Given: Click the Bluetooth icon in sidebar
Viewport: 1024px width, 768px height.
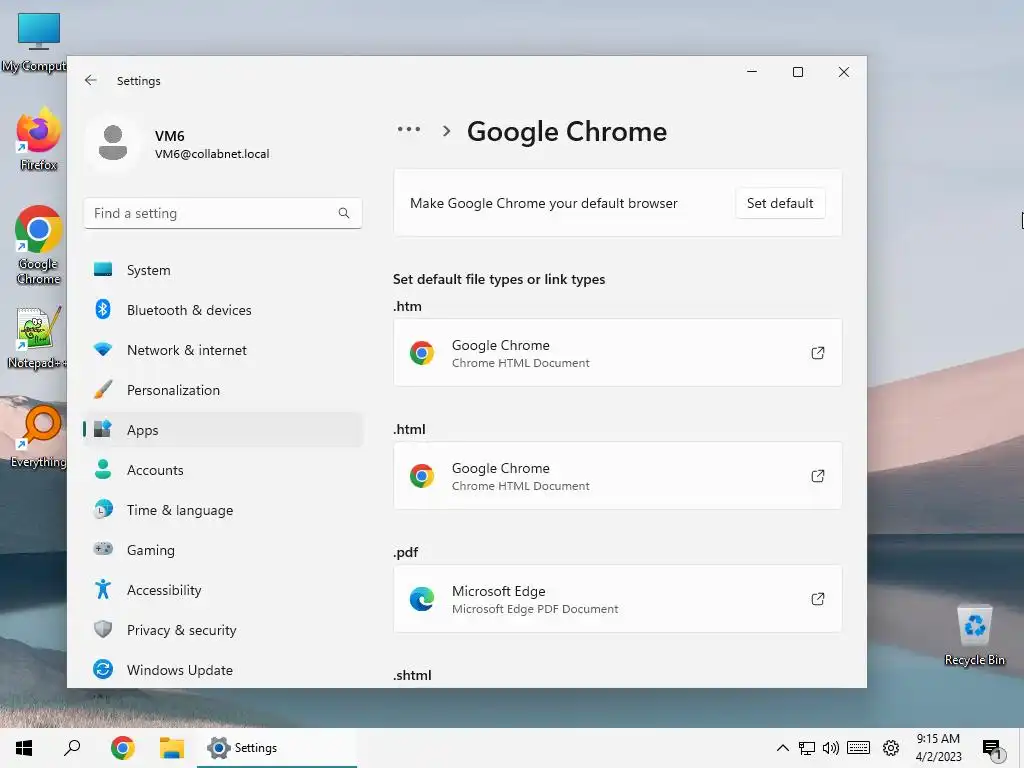Looking at the screenshot, I should (x=103, y=309).
